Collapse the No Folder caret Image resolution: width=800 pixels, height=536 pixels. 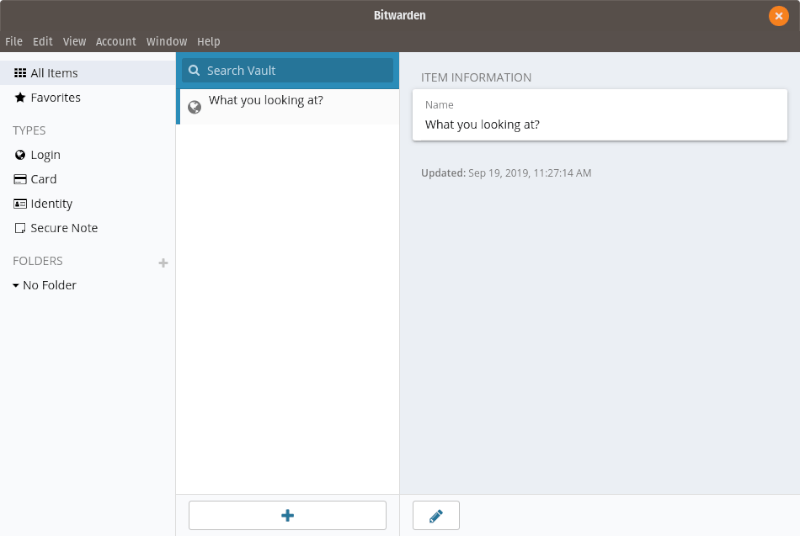(x=16, y=286)
